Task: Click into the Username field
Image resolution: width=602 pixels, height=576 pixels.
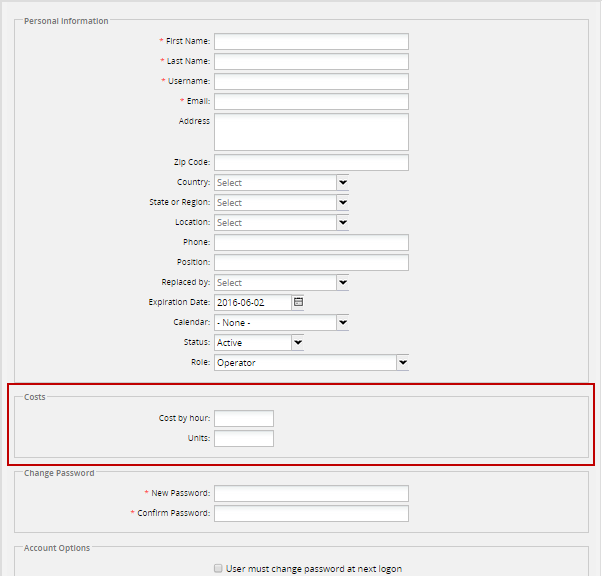Action: click(x=311, y=82)
